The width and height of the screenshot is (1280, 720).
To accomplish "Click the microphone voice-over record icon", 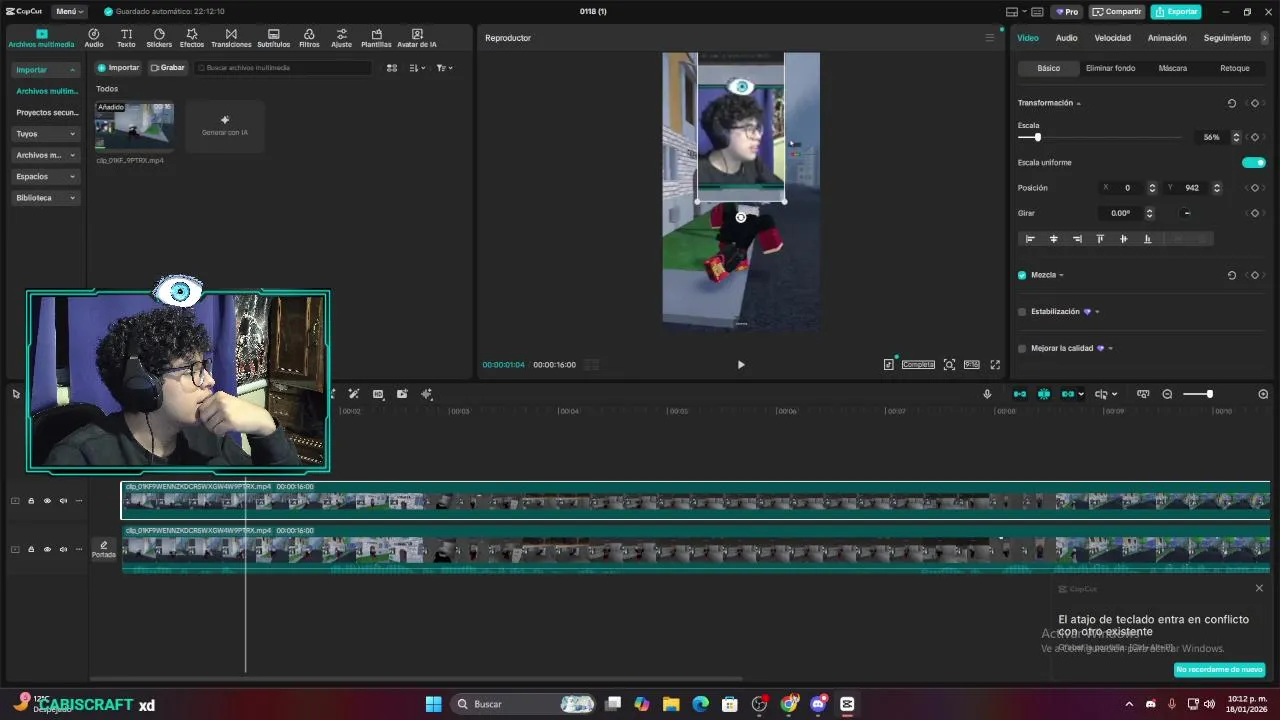I will (x=987, y=394).
